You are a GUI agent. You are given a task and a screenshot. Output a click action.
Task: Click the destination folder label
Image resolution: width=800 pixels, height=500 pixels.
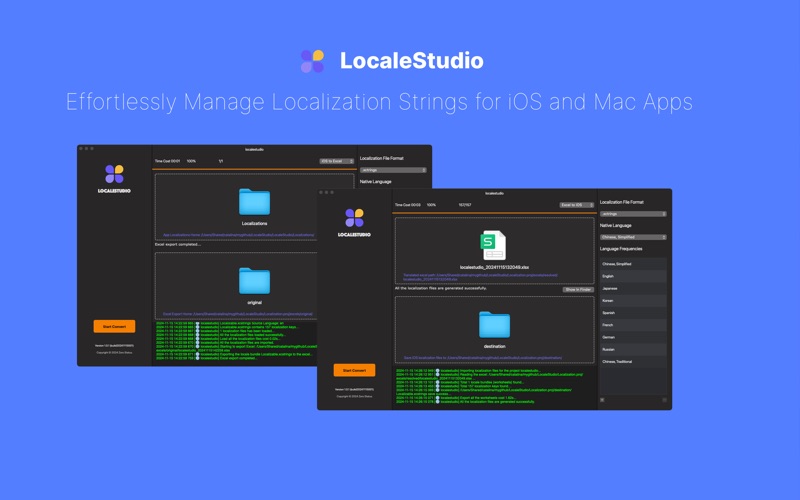(494, 346)
